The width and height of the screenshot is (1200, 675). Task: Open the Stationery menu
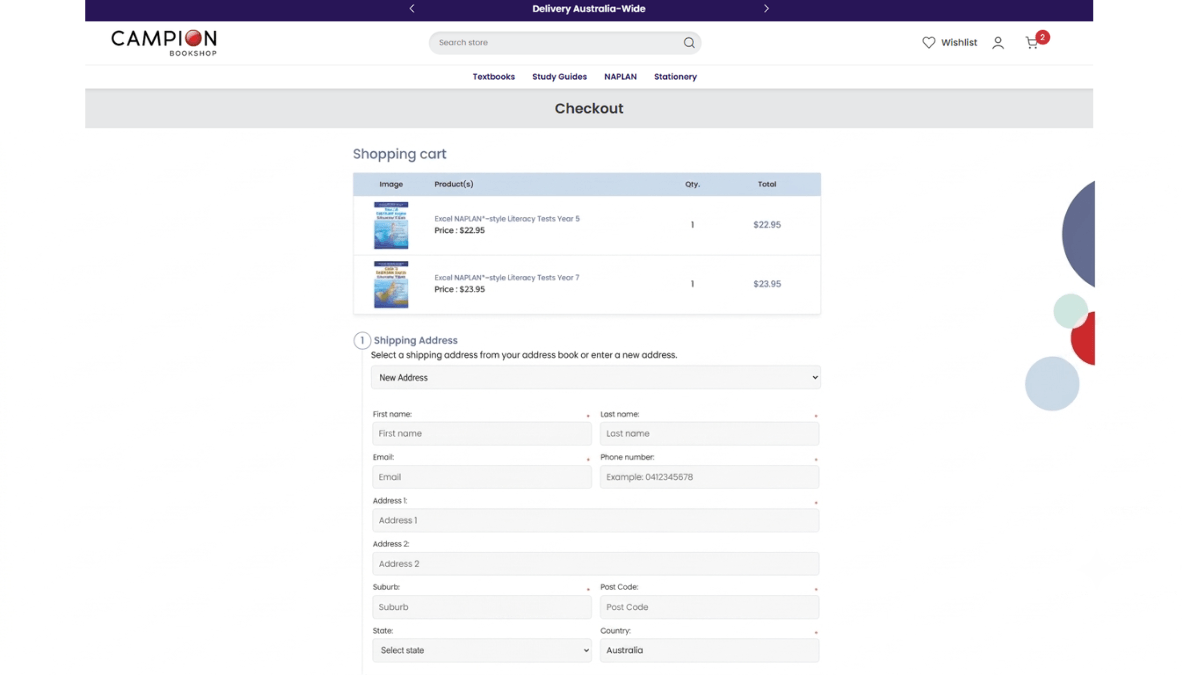(x=675, y=77)
